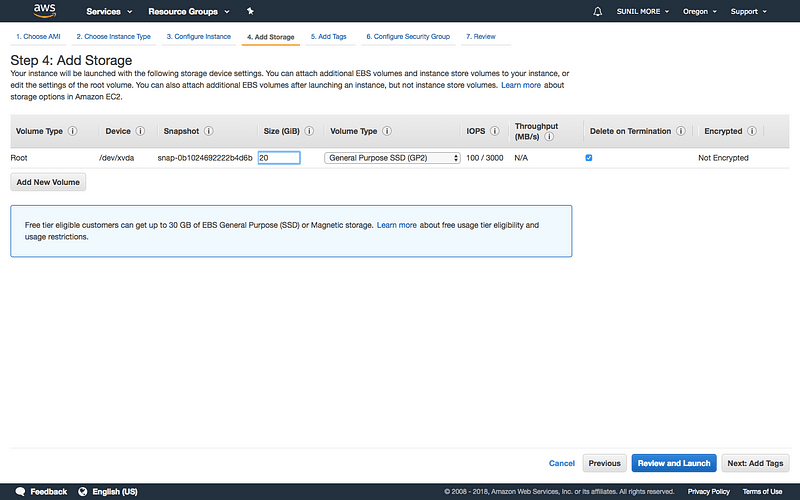Image resolution: width=800 pixels, height=500 pixels.
Task: Go to the 7. Review tab
Action: point(481,37)
